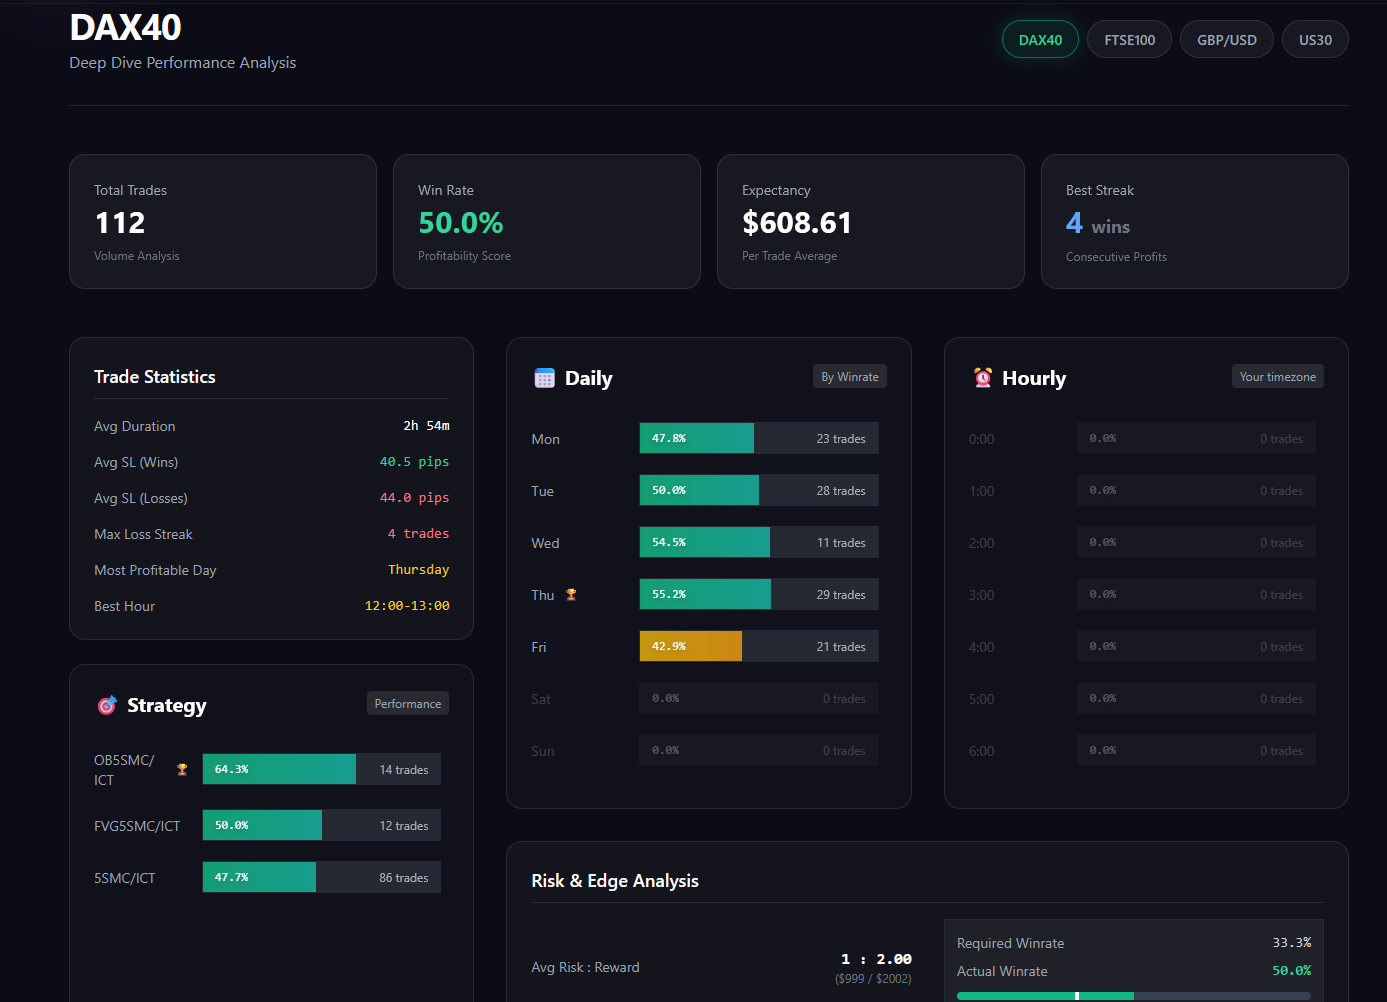Select the US30 instrument tab

pos(1315,39)
